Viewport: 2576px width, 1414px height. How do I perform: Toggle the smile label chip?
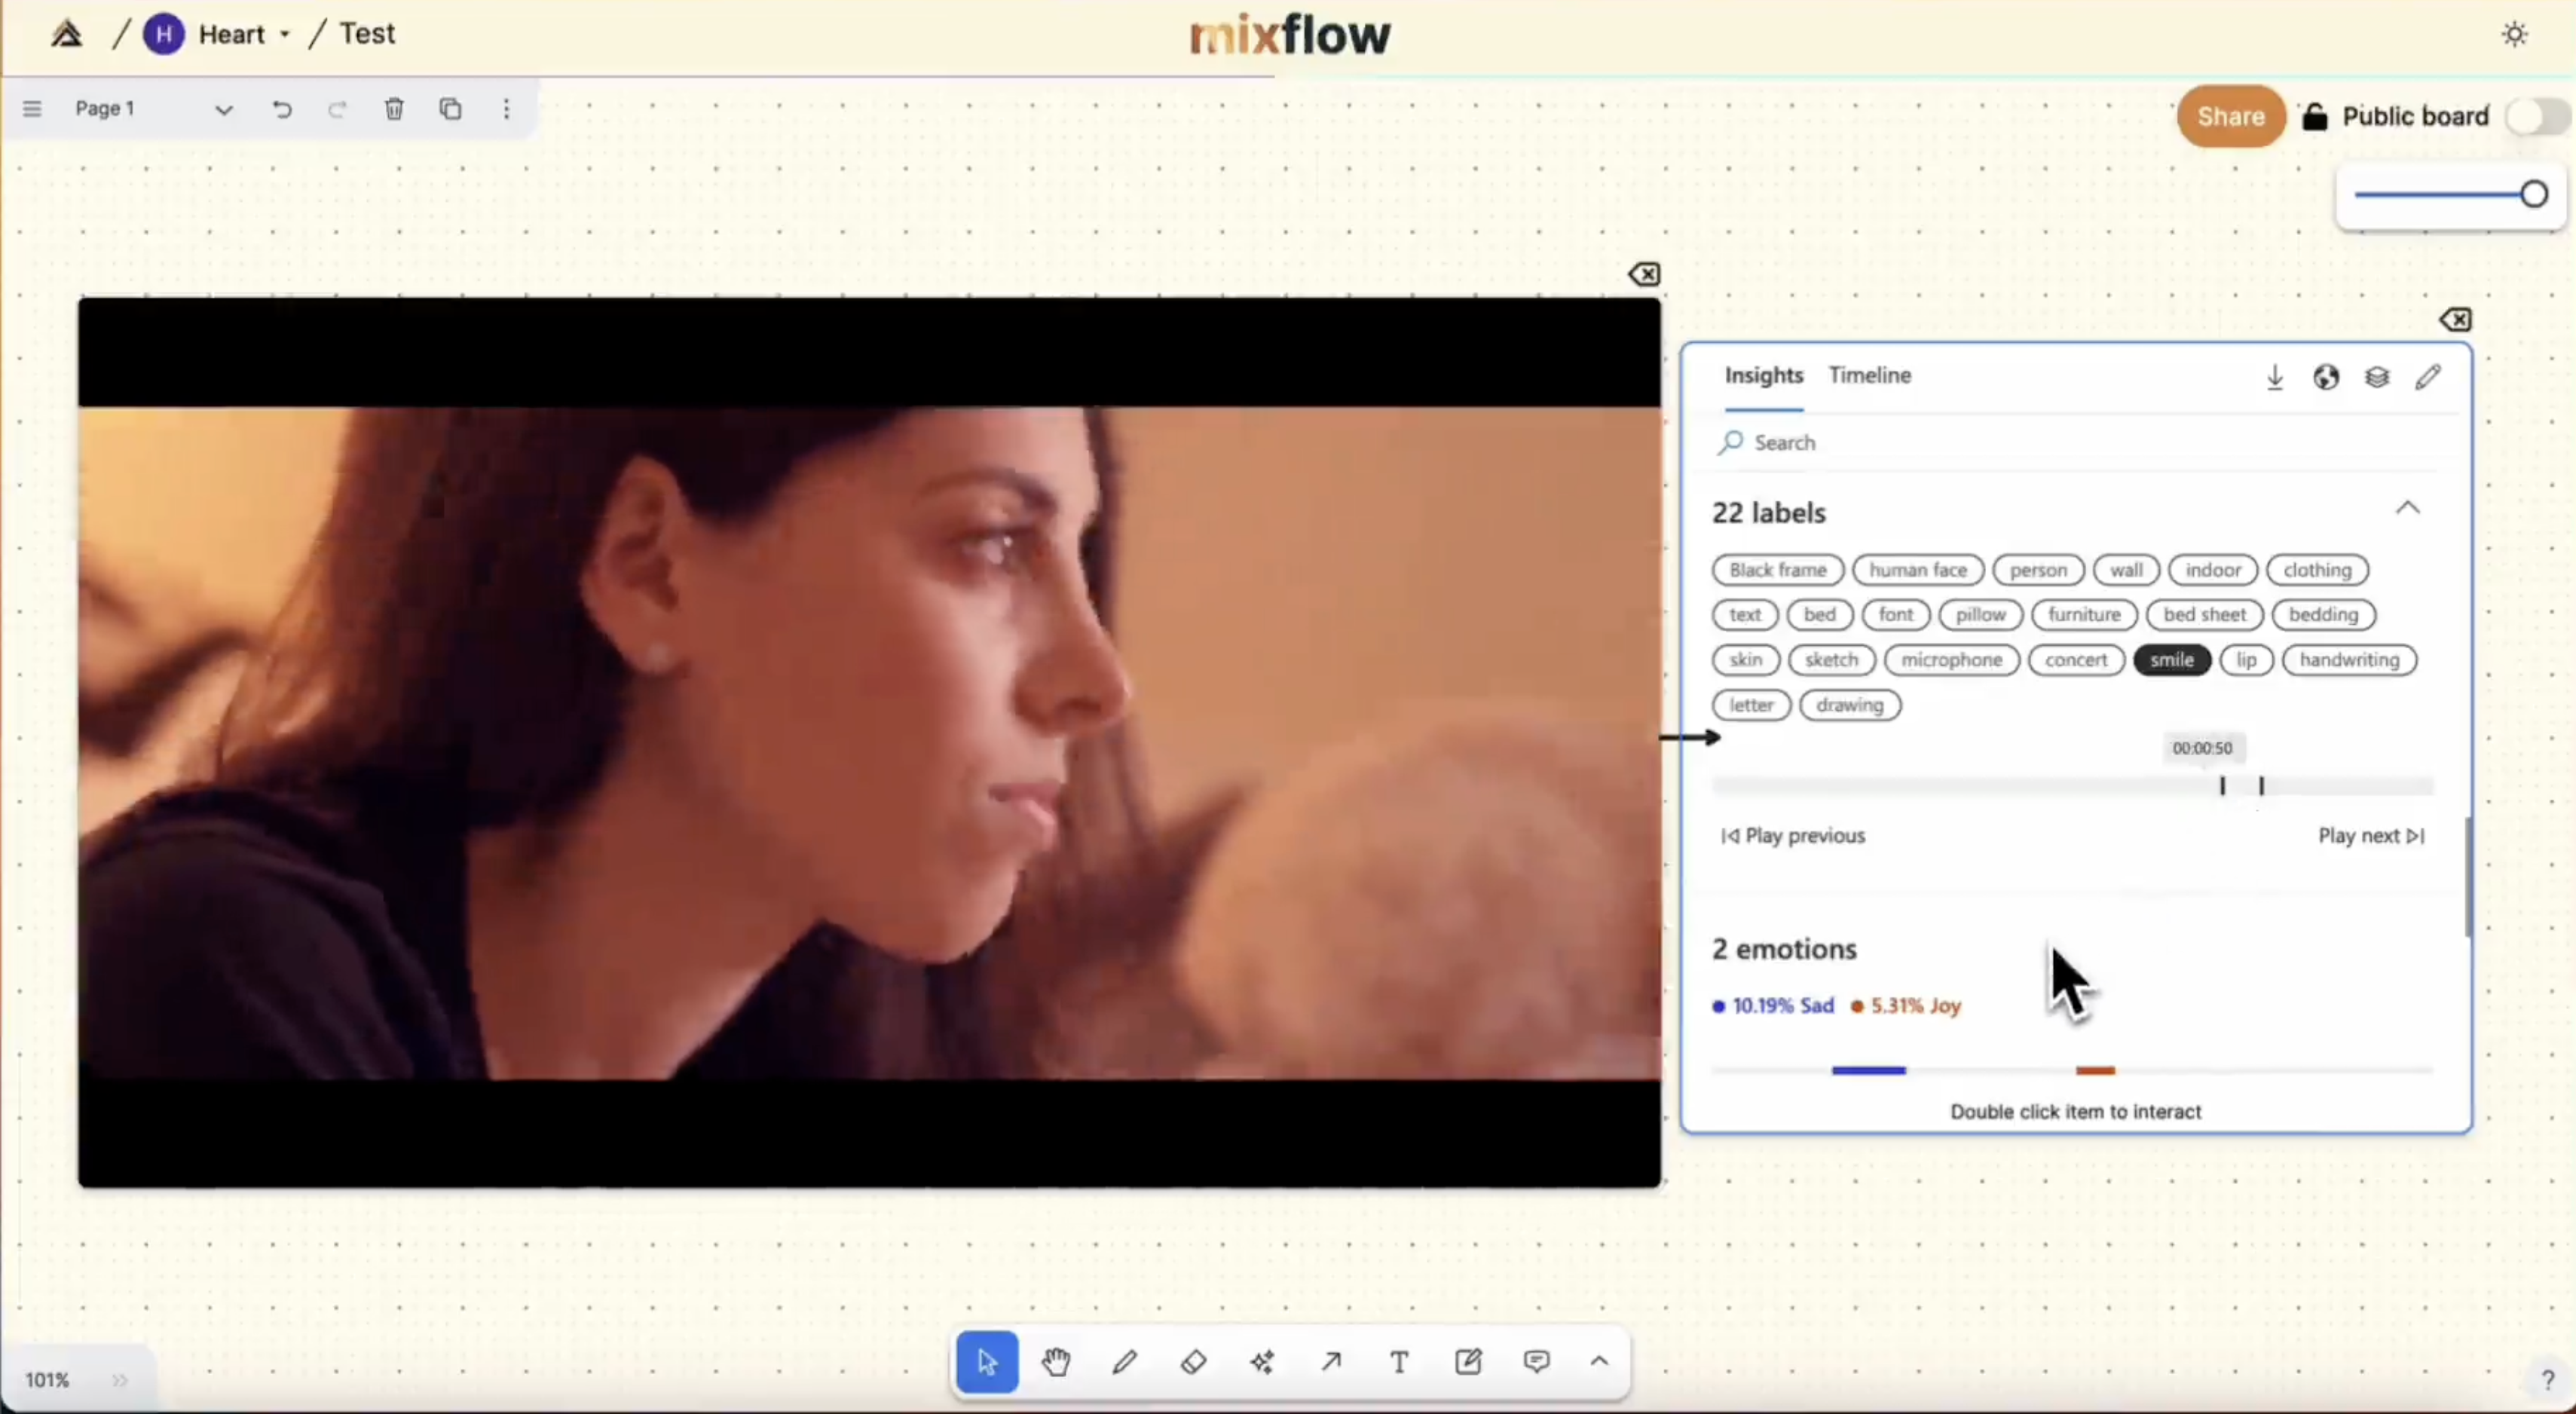pyautogui.click(x=2171, y=660)
